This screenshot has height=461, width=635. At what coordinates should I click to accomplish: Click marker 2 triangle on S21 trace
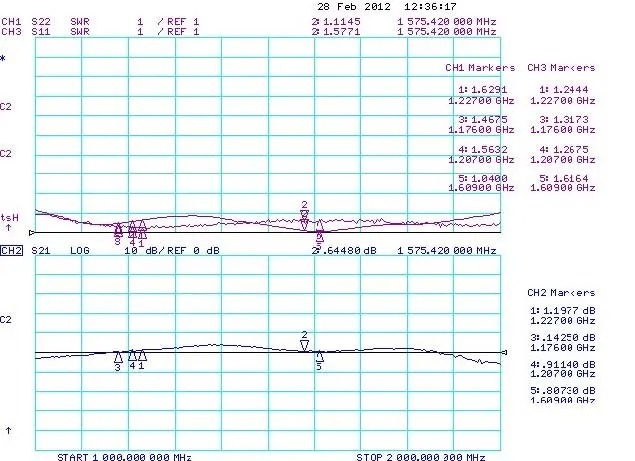[305, 345]
